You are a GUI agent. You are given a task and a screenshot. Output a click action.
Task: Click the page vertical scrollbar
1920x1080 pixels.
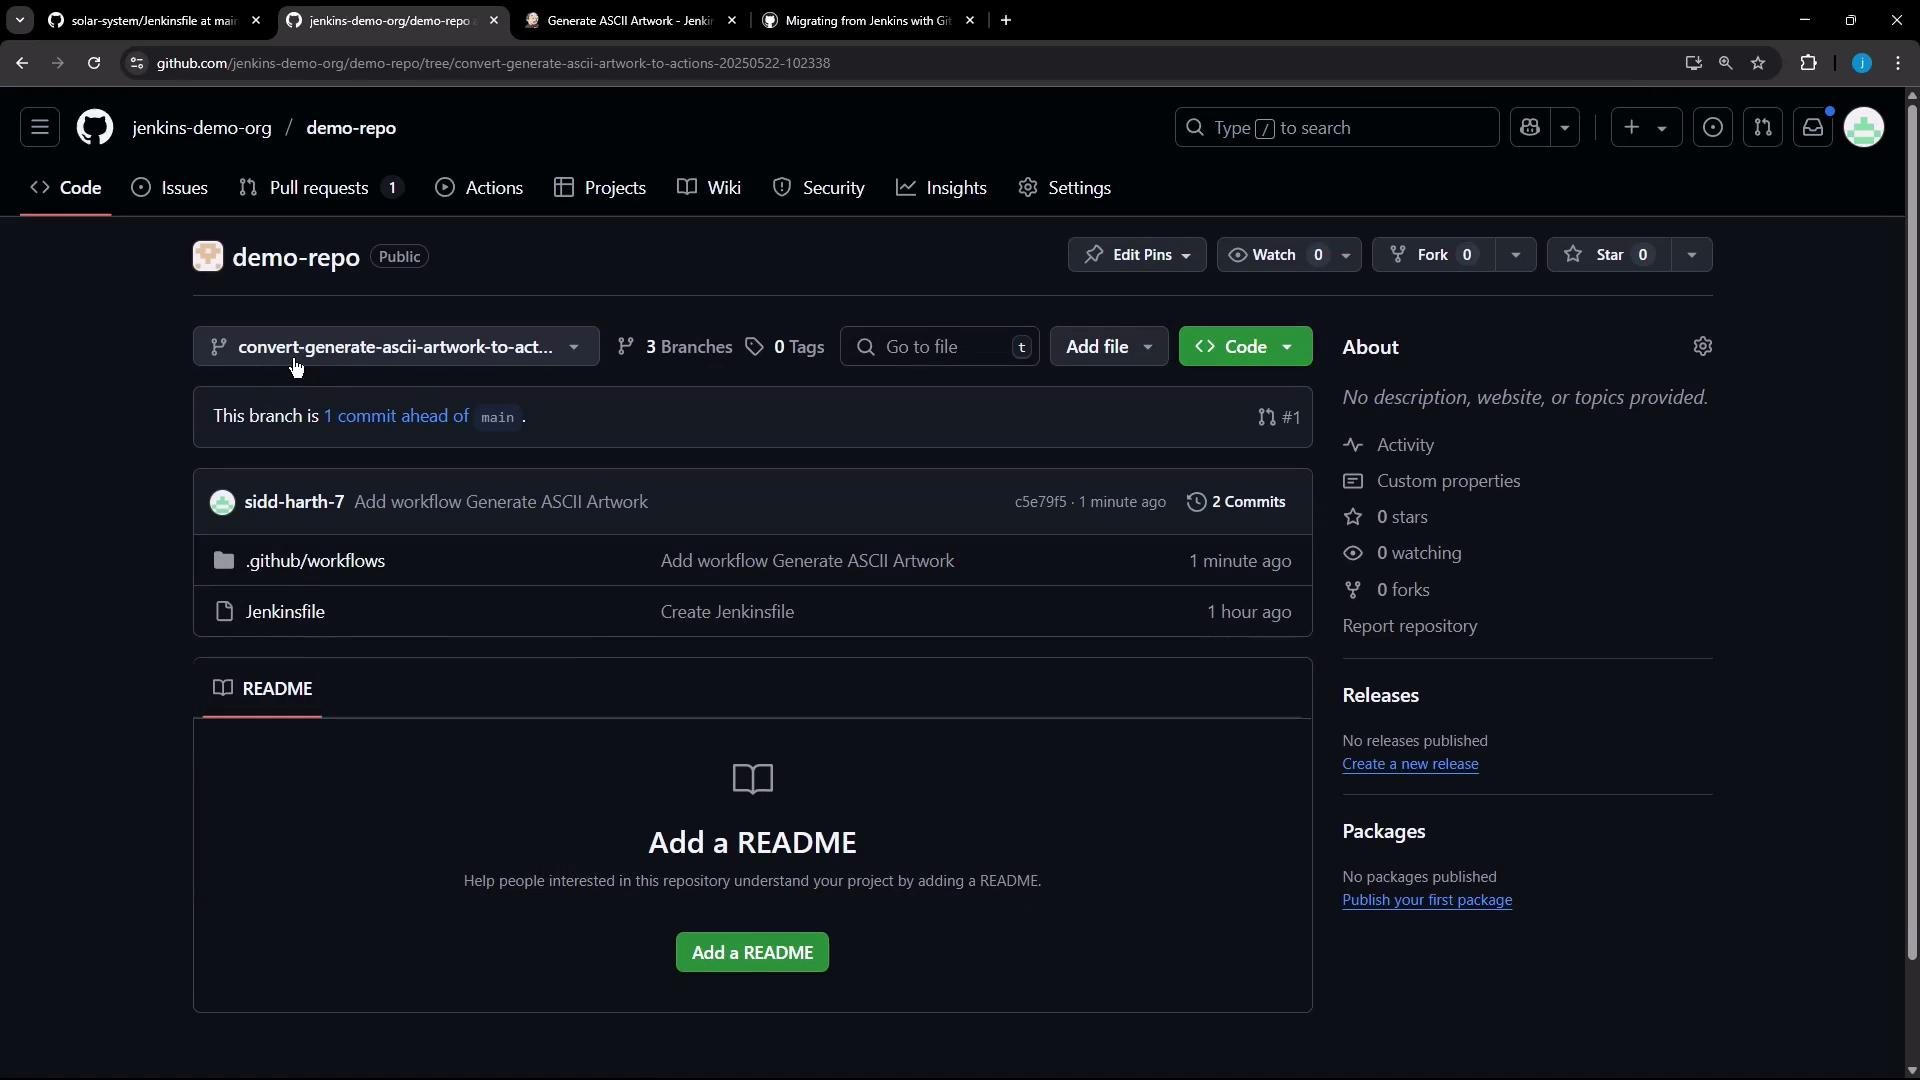tap(1912, 530)
